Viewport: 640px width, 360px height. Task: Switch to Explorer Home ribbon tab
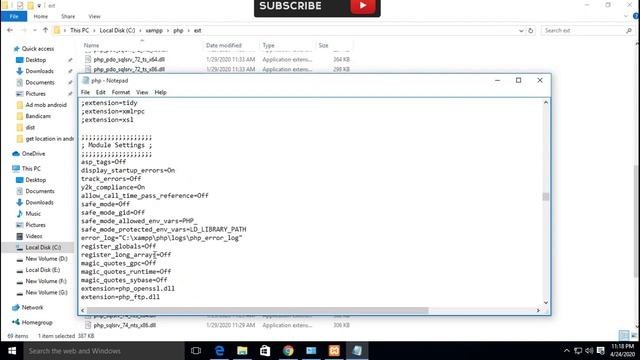[40, 16]
